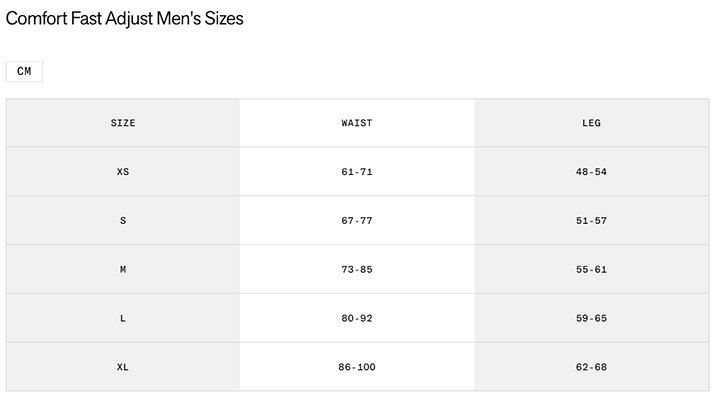Toggle the CM unit button

pos(24,72)
